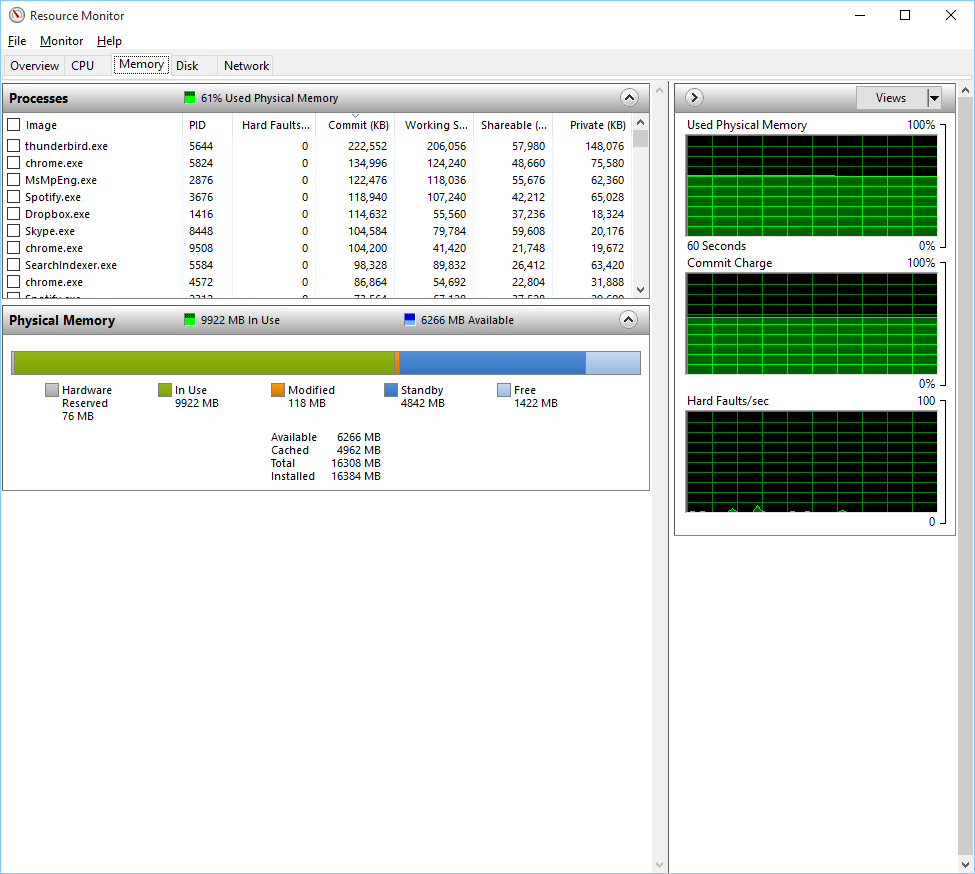The width and height of the screenshot is (975, 874).
Task: Click the green In Use segment of memory bar
Action: (205, 363)
